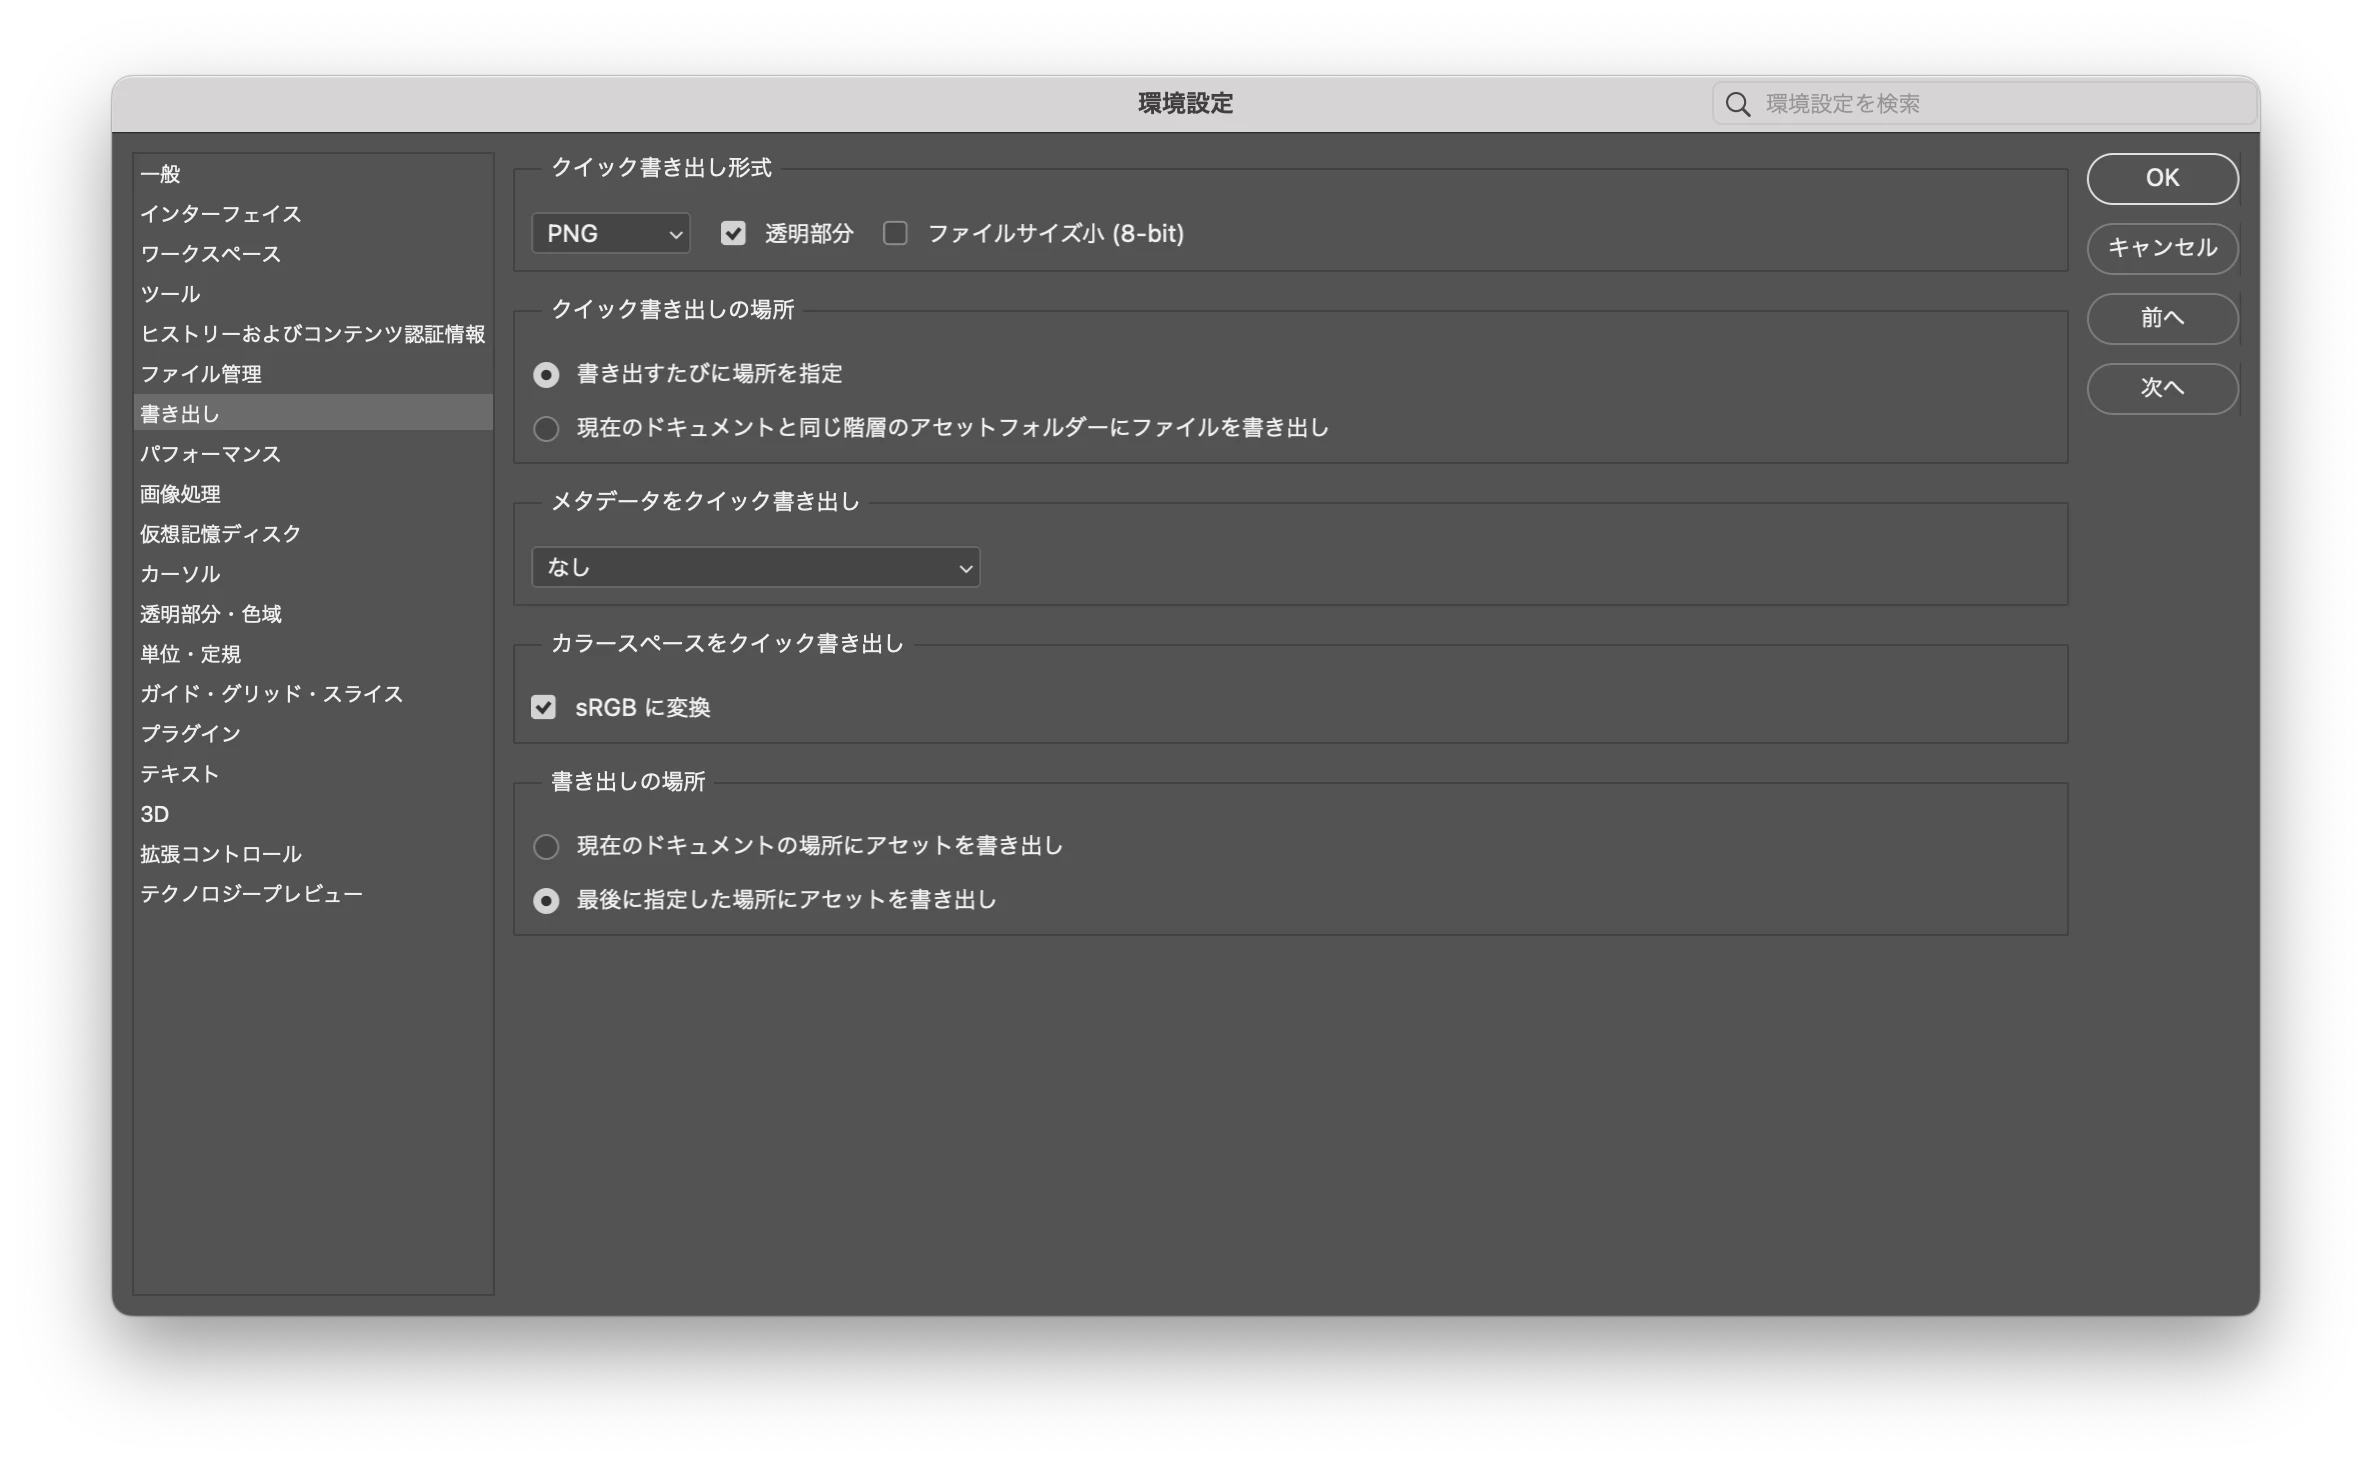This screenshot has width=2372, height=1464.
Task: Open the 一般 preferences category
Action: 161,174
